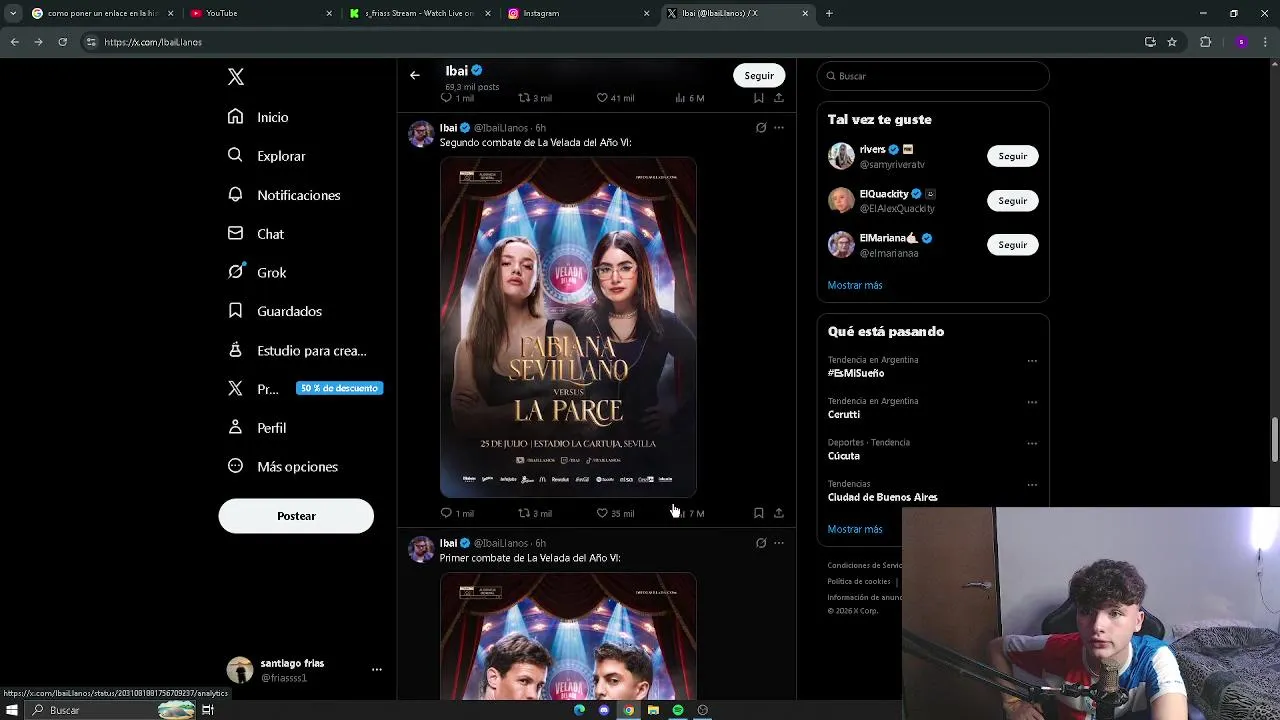Open account menu dots for santiago frias
This screenshot has width=1280, height=720.
coord(376,670)
